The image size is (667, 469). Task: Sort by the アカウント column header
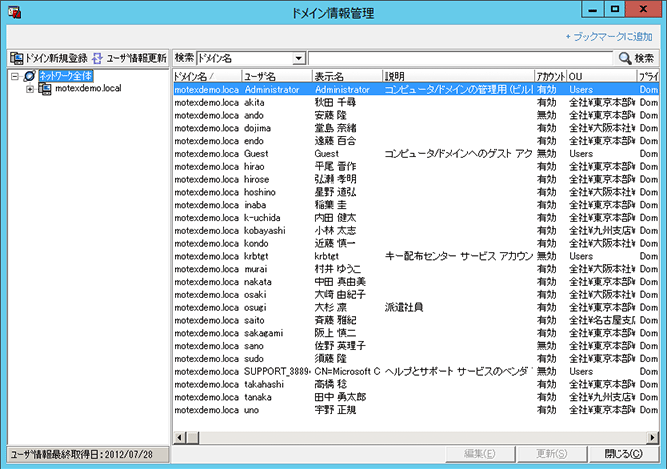click(x=550, y=76)
